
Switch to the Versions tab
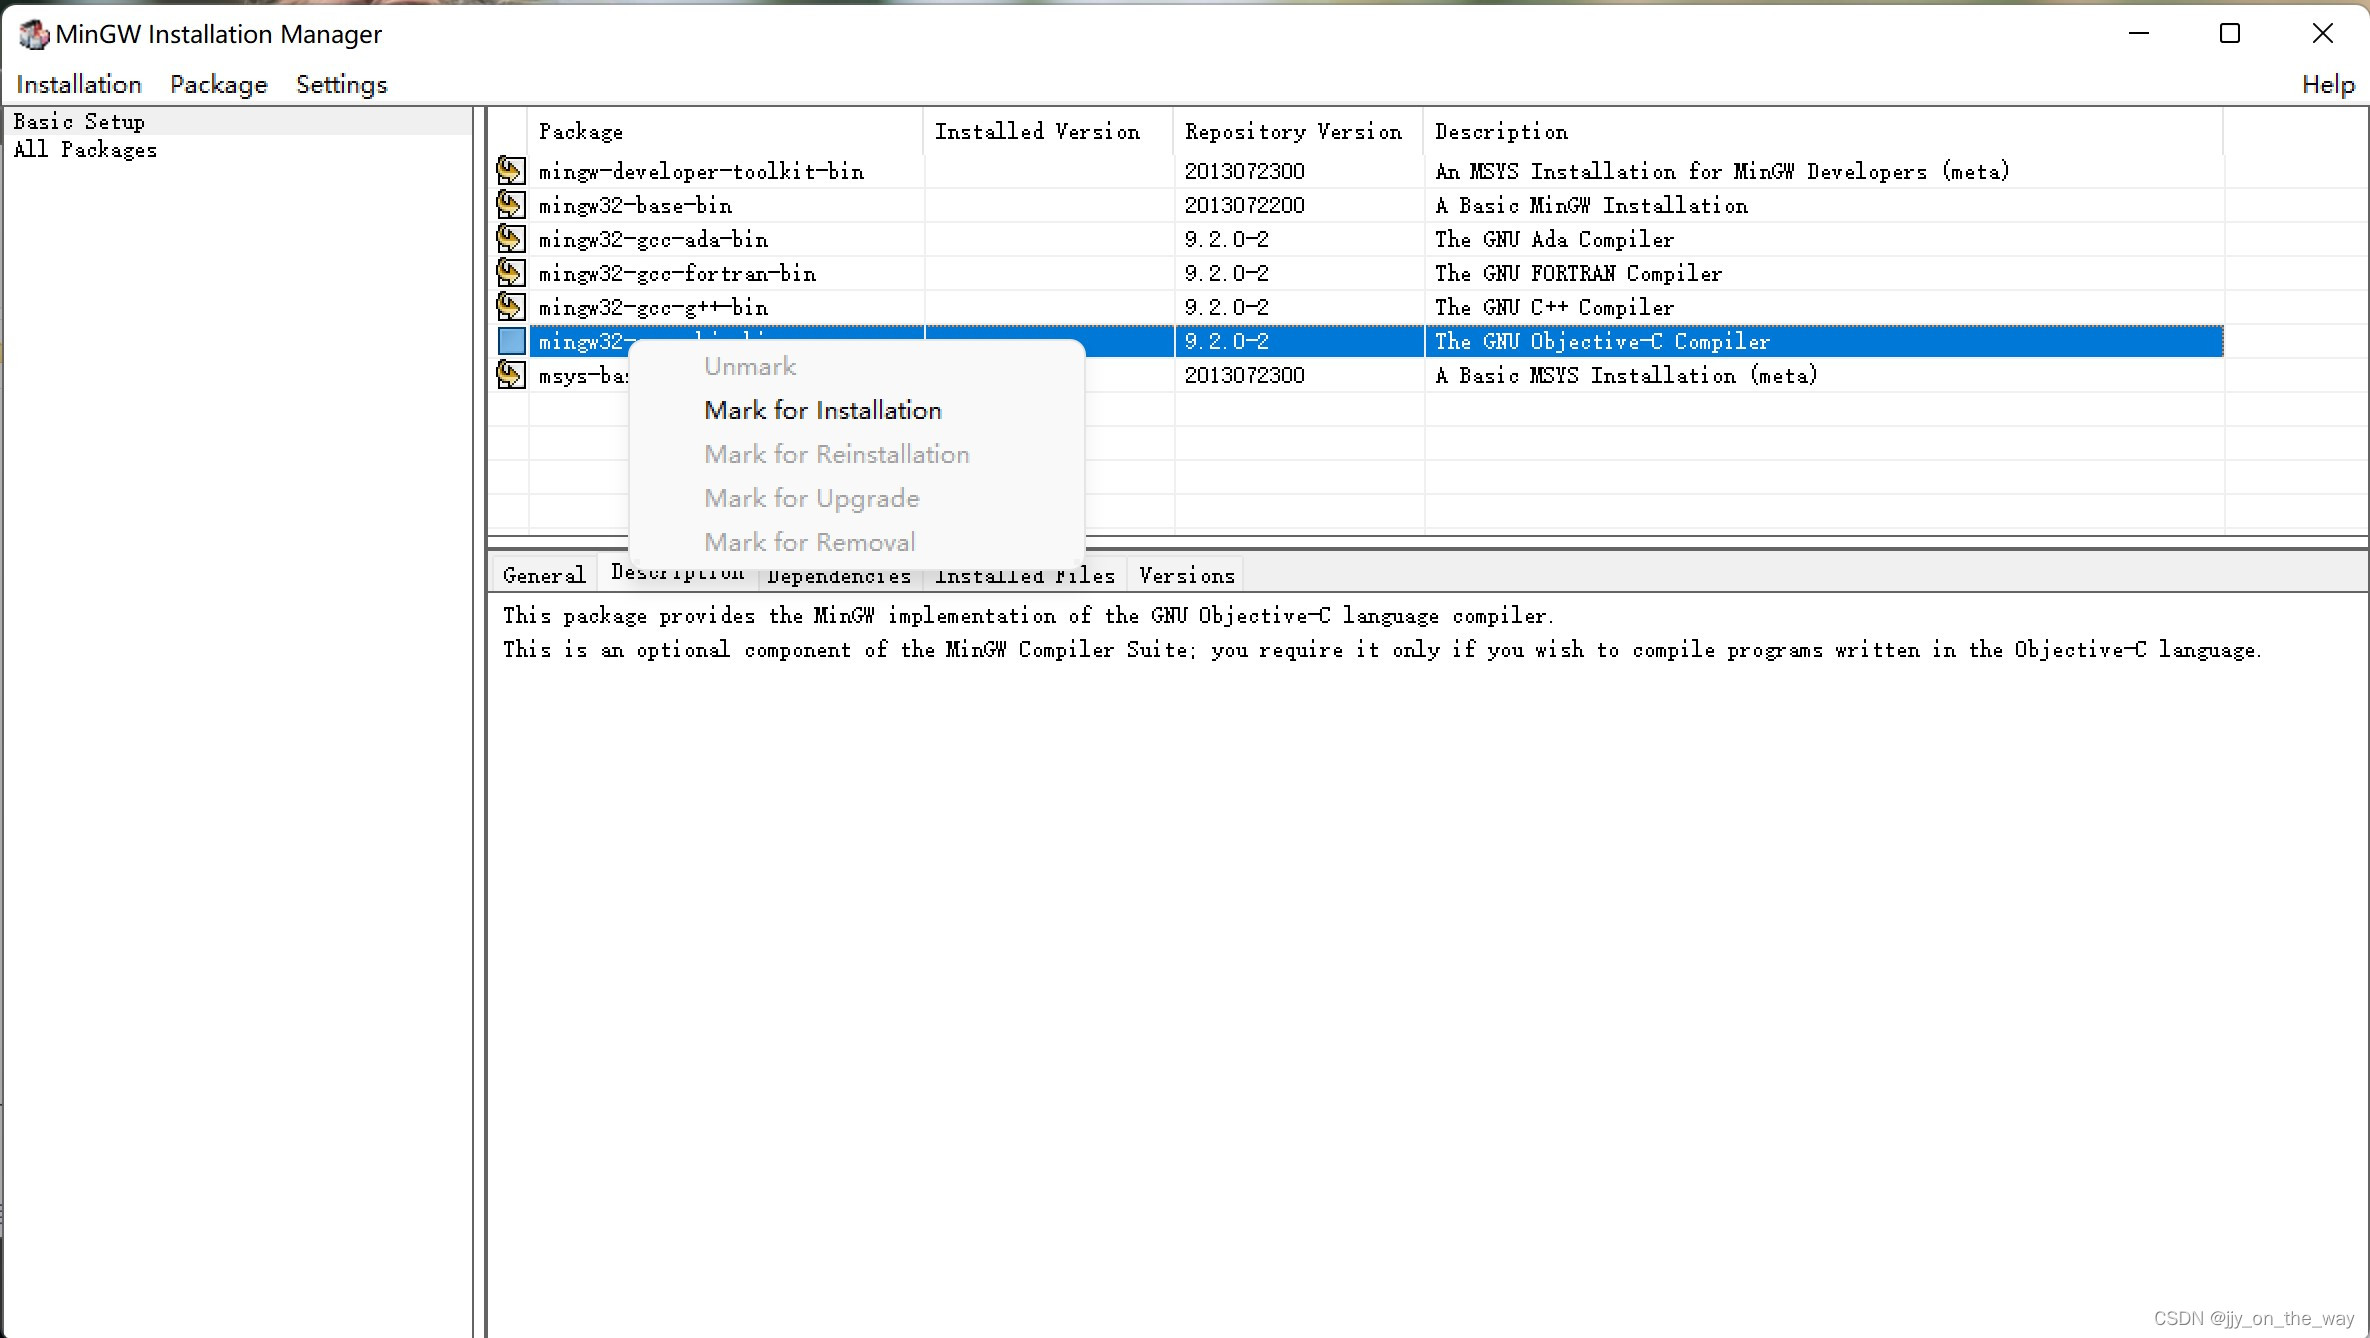1186,575
